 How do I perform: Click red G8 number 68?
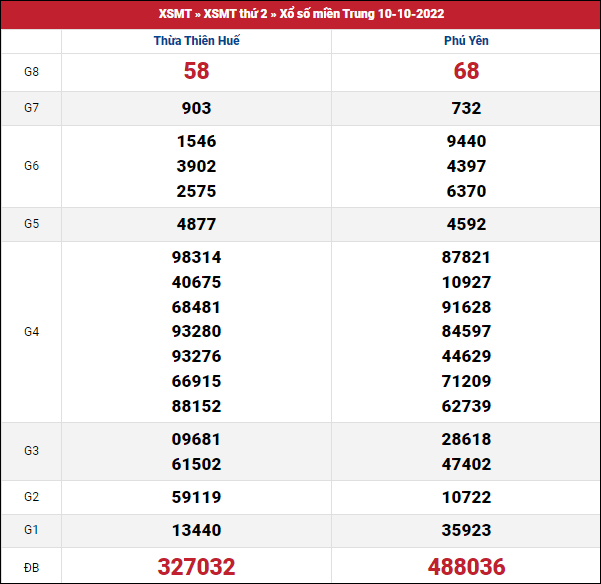point(466,71)
